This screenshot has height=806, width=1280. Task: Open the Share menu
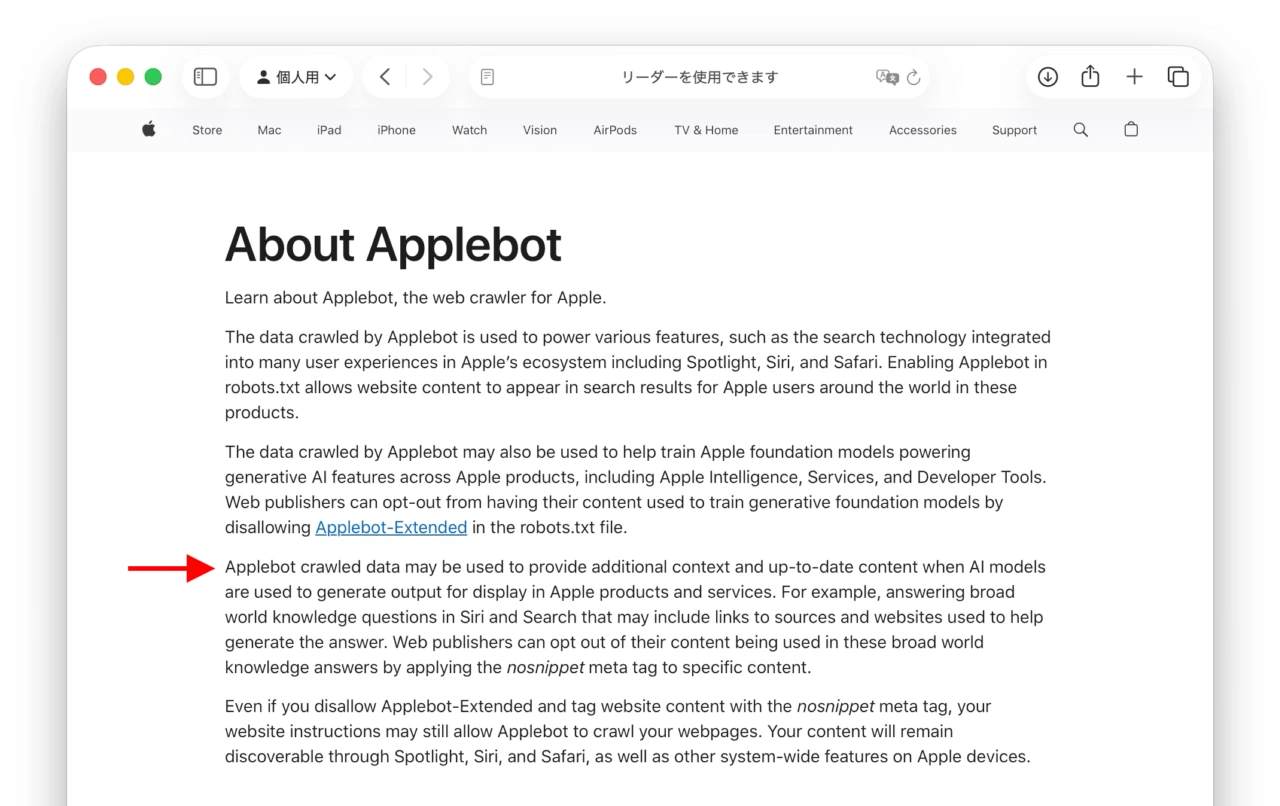(1091, 76)
